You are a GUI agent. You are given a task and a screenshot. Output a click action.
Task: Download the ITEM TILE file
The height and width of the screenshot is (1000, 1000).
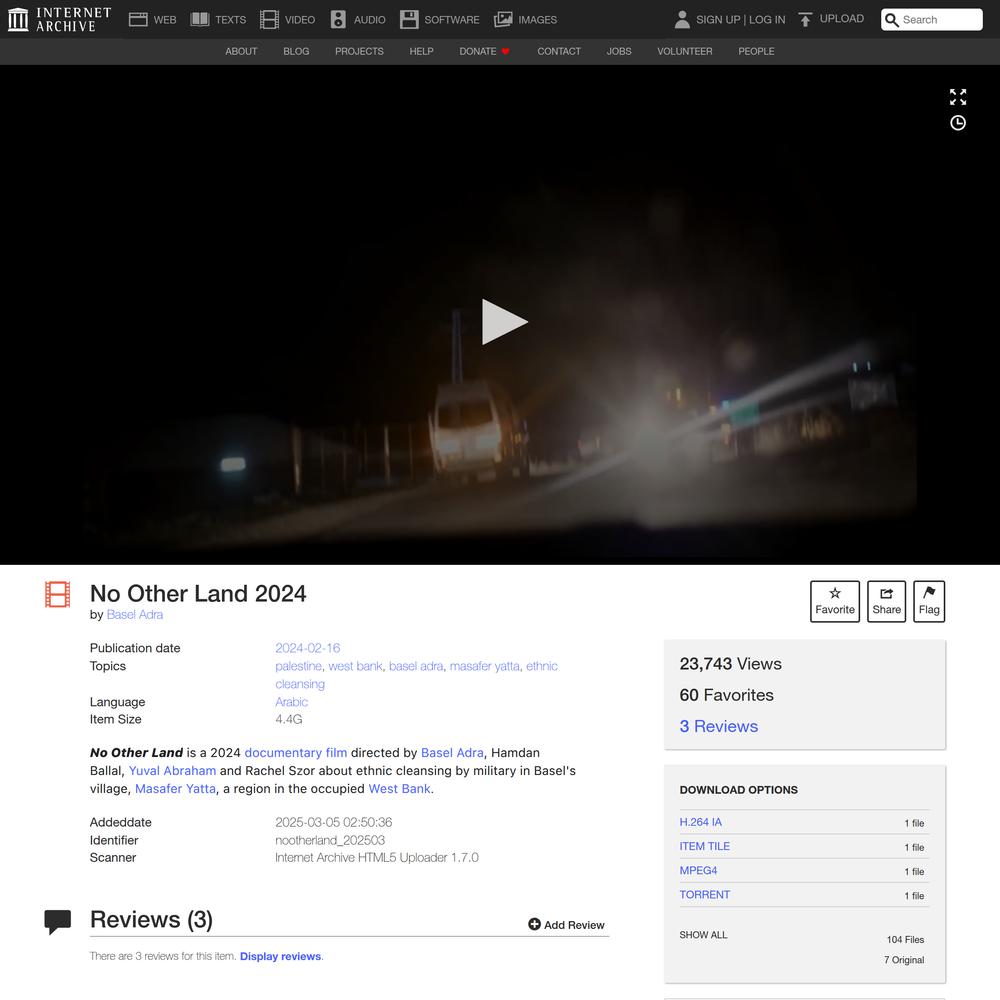pyautogui.click(x=705, y=846)
